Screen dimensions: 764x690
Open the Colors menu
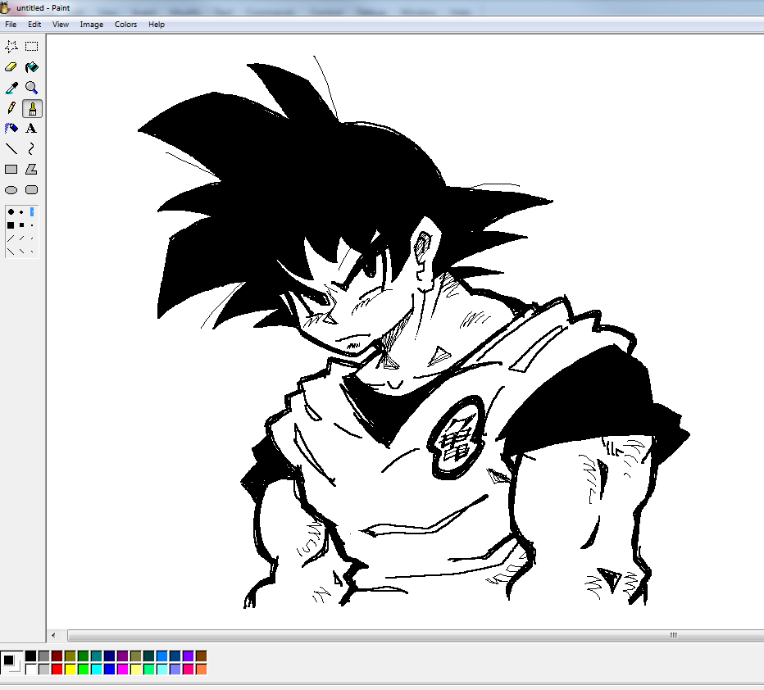125,24
